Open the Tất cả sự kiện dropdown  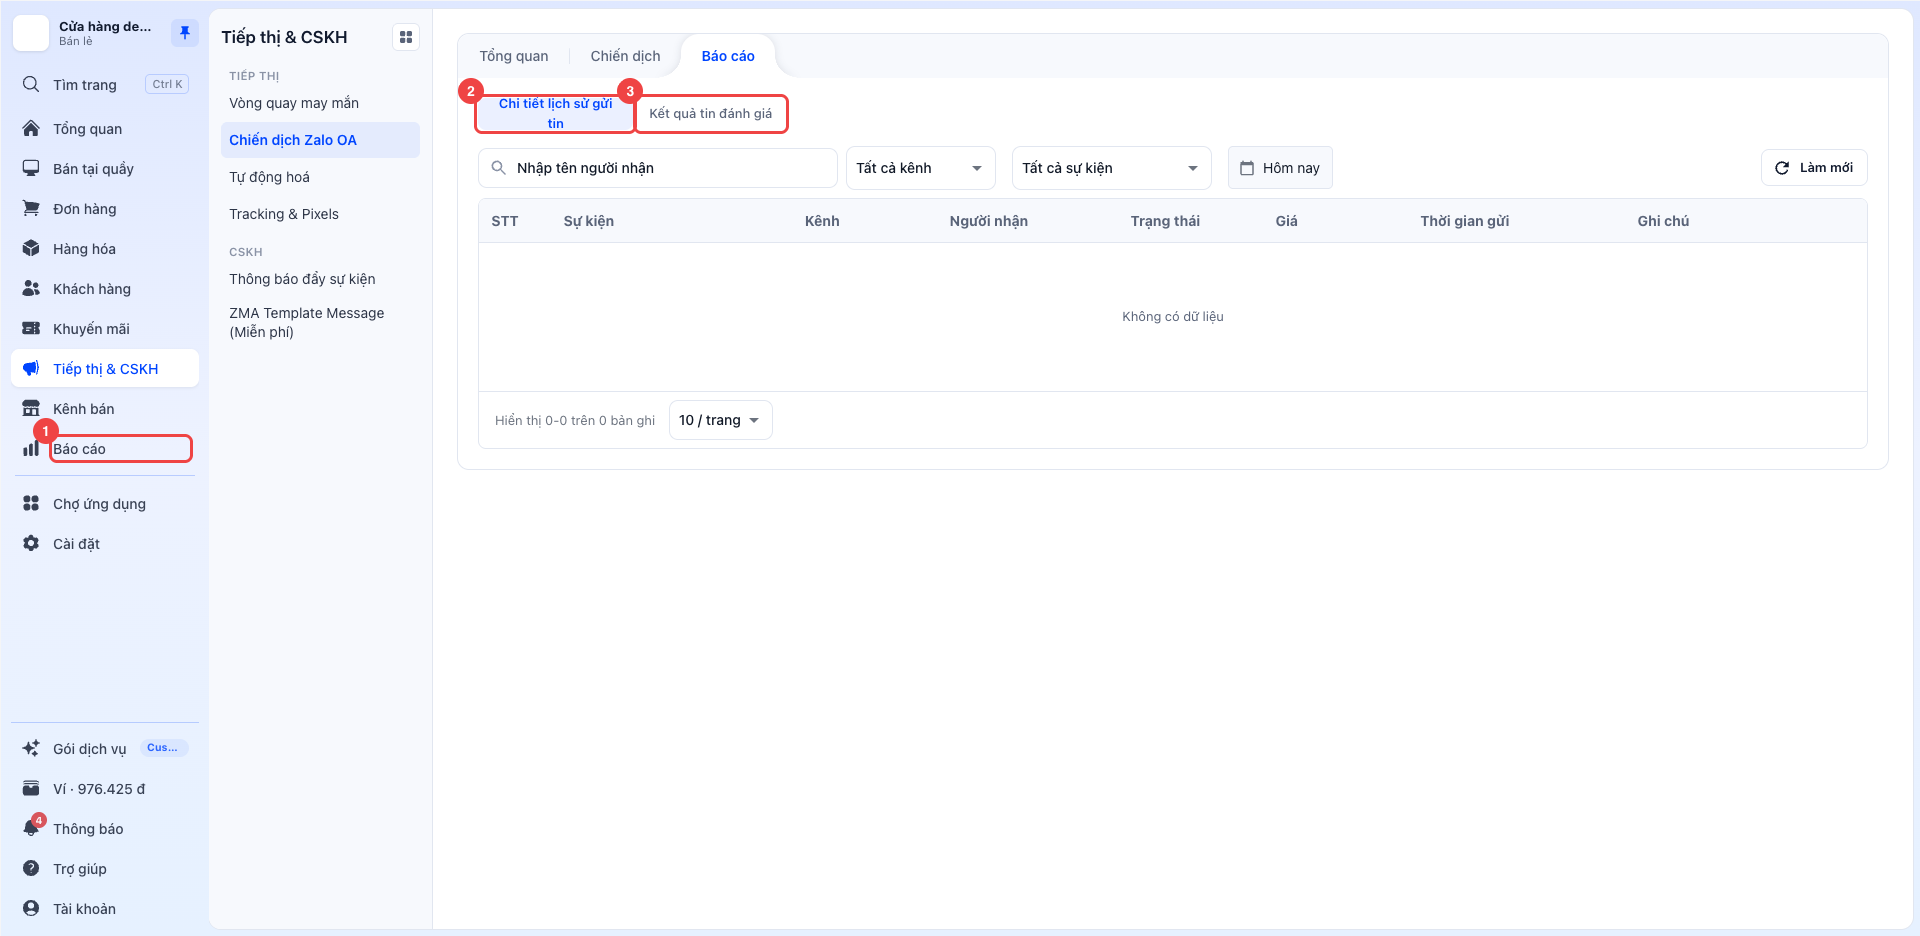pos(1111,168)
